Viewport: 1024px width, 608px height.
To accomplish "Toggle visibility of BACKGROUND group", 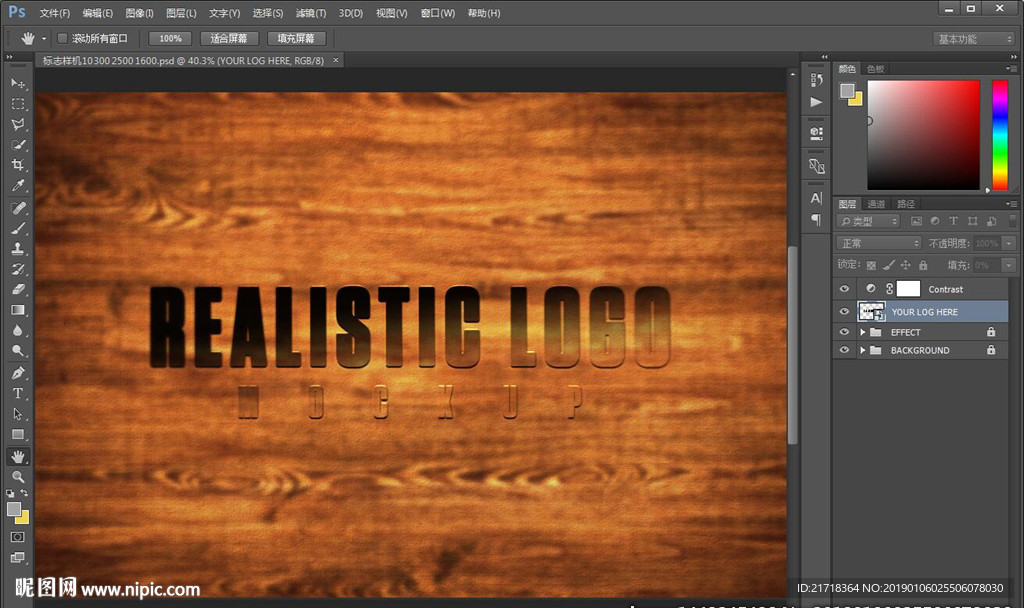I will [845, 350].
